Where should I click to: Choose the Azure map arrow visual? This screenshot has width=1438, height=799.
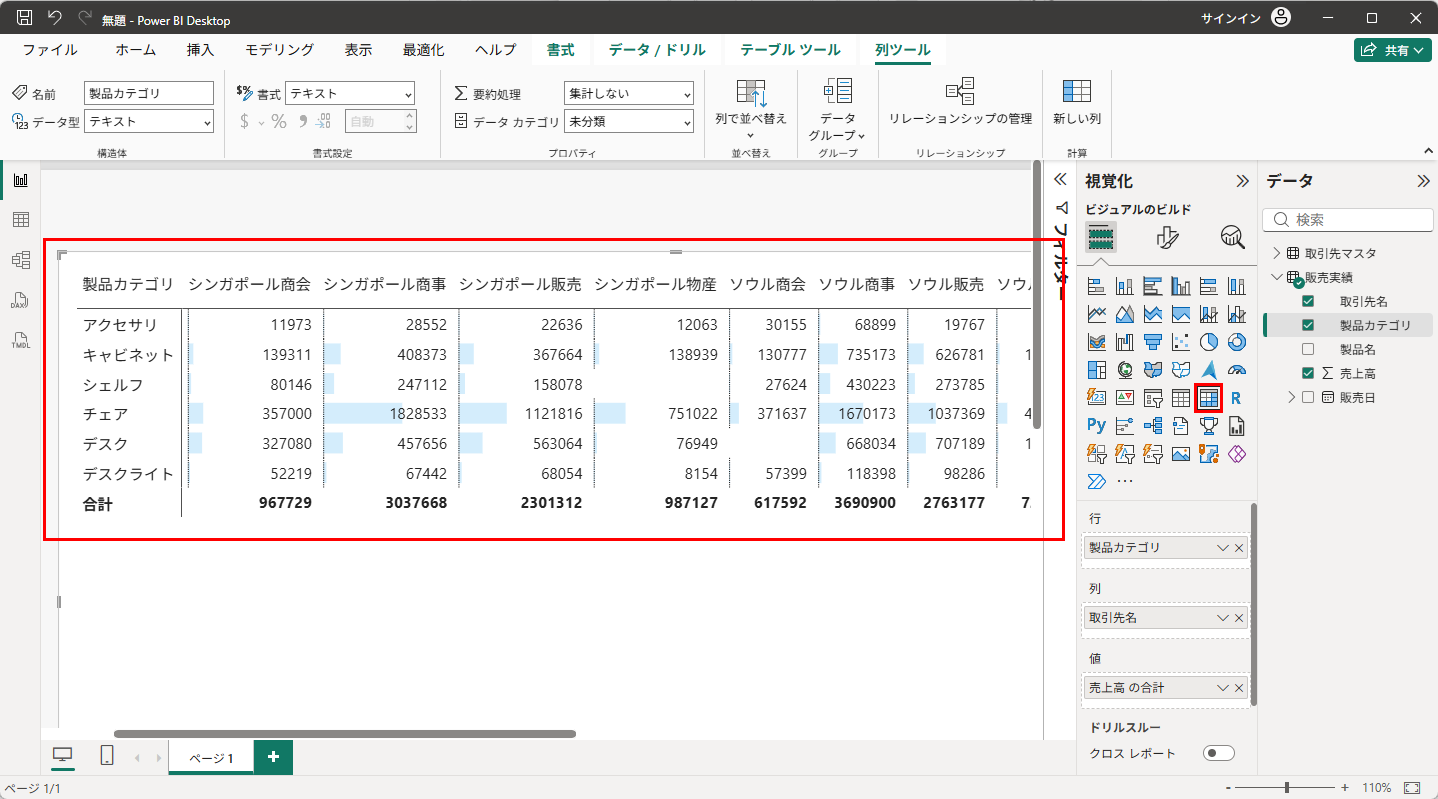click(x=1209, y=370)
